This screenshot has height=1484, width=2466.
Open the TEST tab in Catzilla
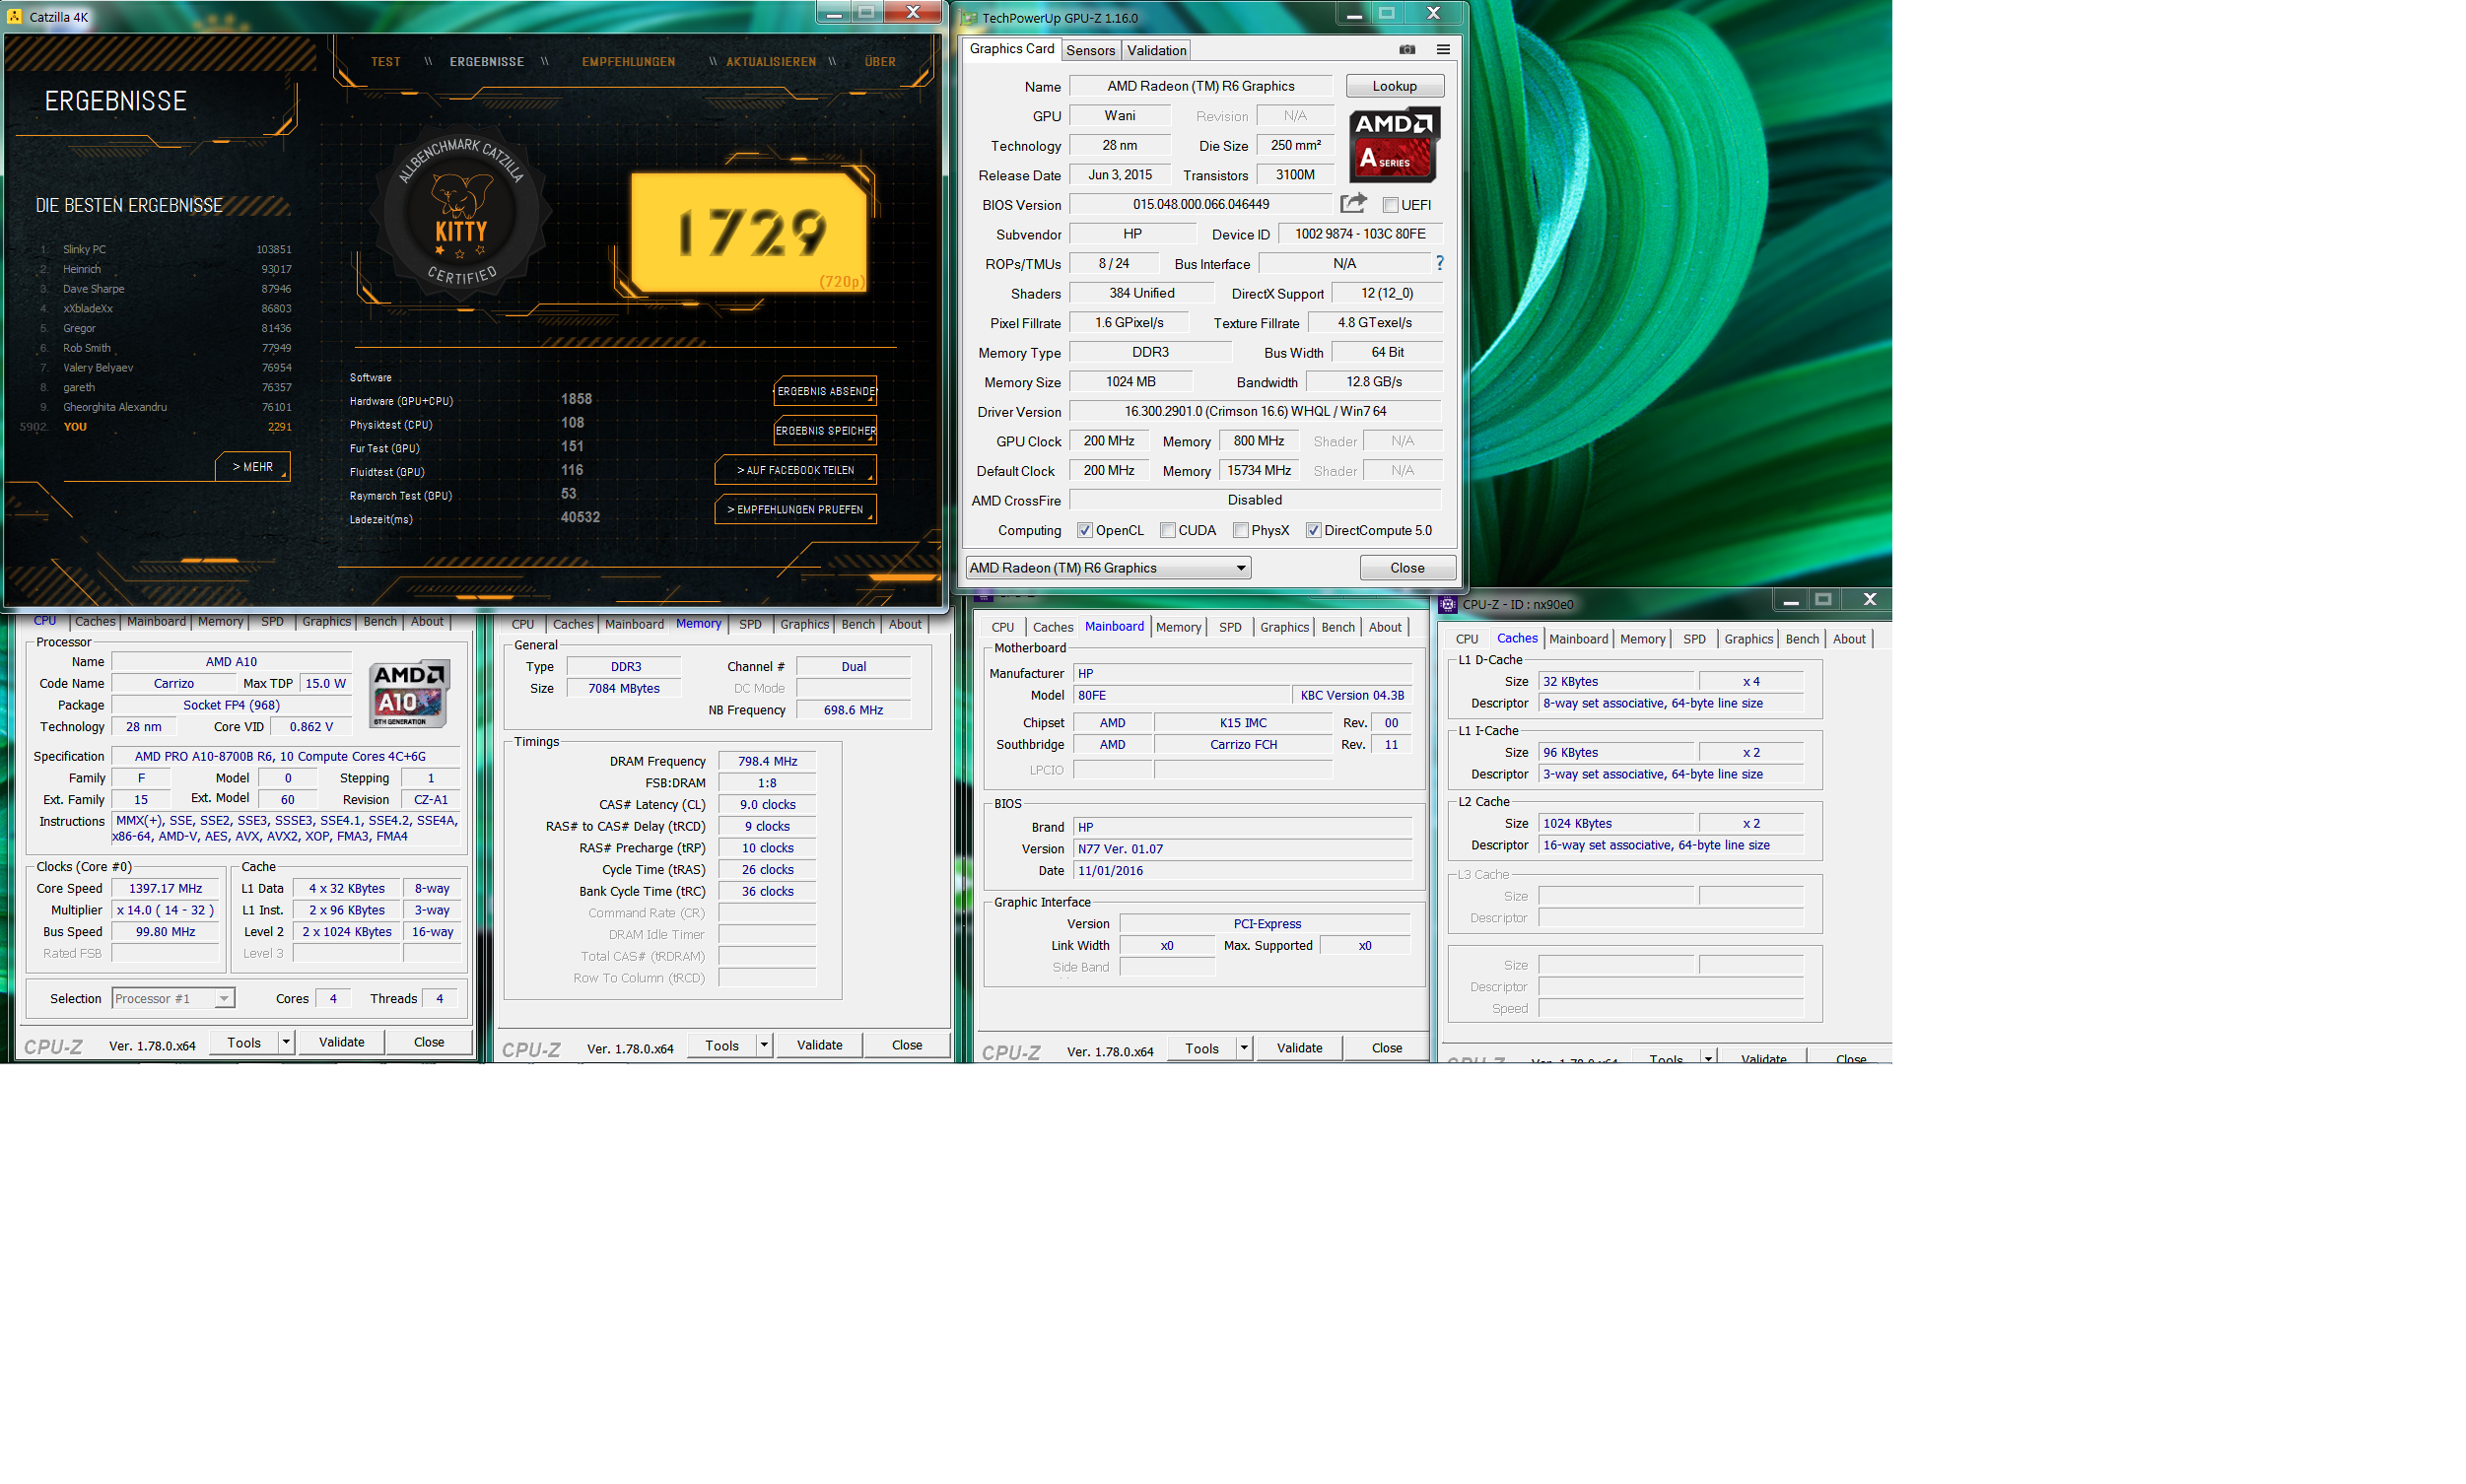385,62
